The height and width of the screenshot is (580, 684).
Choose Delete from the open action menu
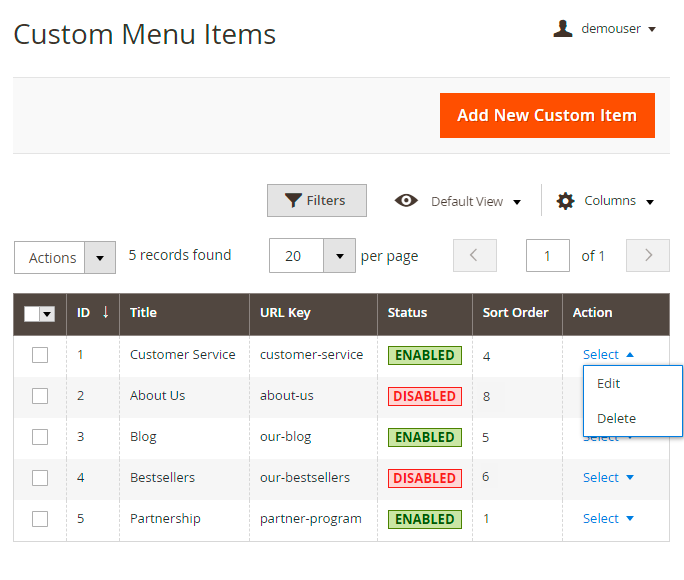tap(616, 418)
